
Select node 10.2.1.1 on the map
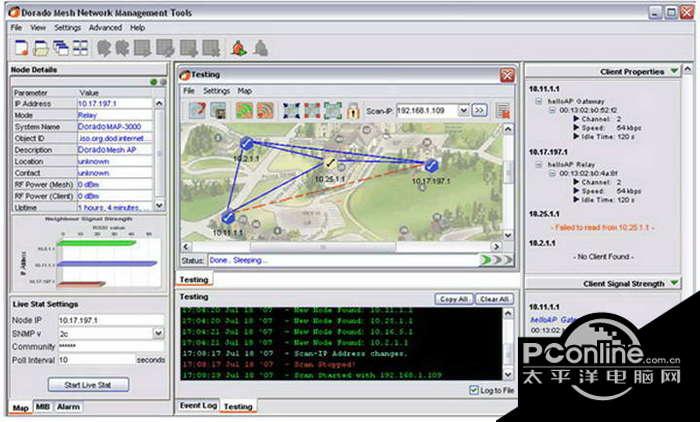[x=246, y=144]
